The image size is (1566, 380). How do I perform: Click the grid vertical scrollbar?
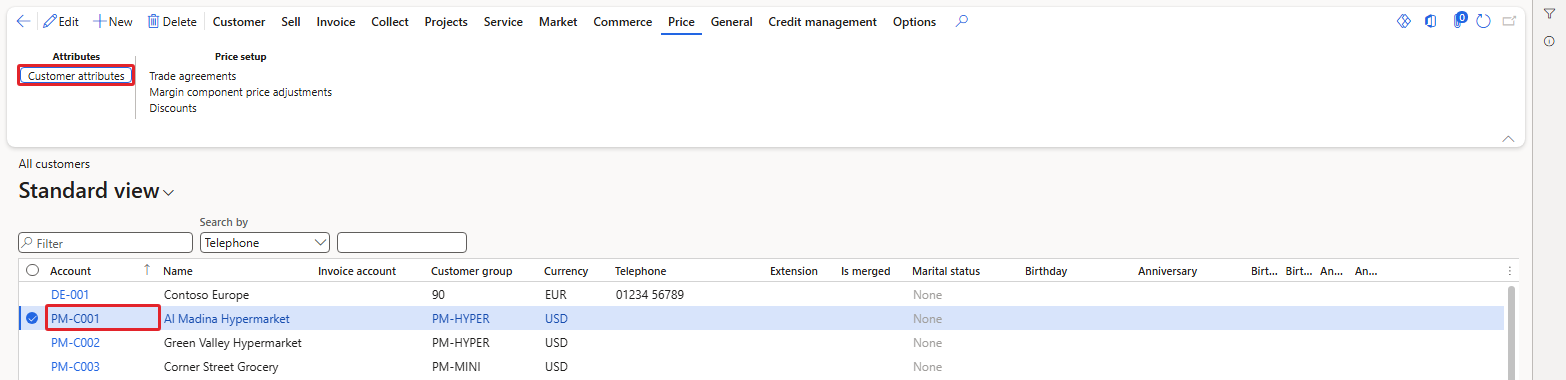pos(1510,332)
